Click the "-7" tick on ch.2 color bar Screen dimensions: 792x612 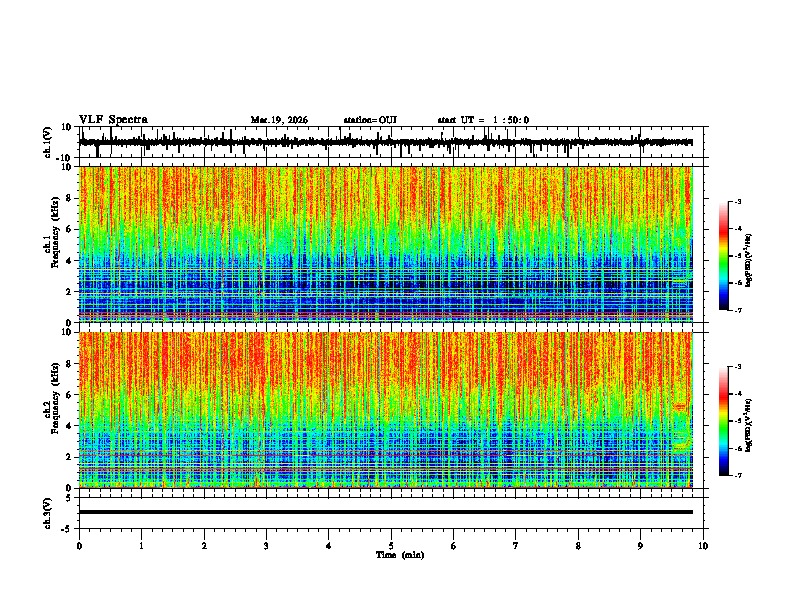[x=738, y=475]
